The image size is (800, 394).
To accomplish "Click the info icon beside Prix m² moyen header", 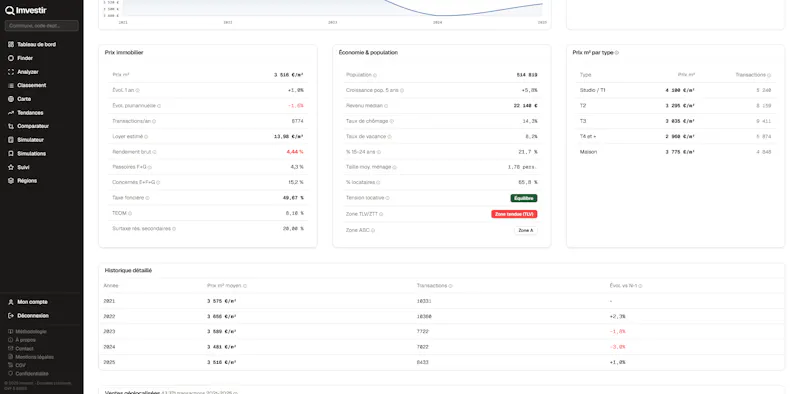I will pyautogui.click(x=245, y=286).
